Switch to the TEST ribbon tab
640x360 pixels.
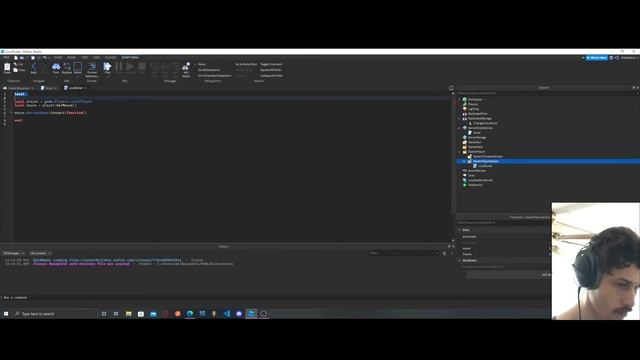85,58
